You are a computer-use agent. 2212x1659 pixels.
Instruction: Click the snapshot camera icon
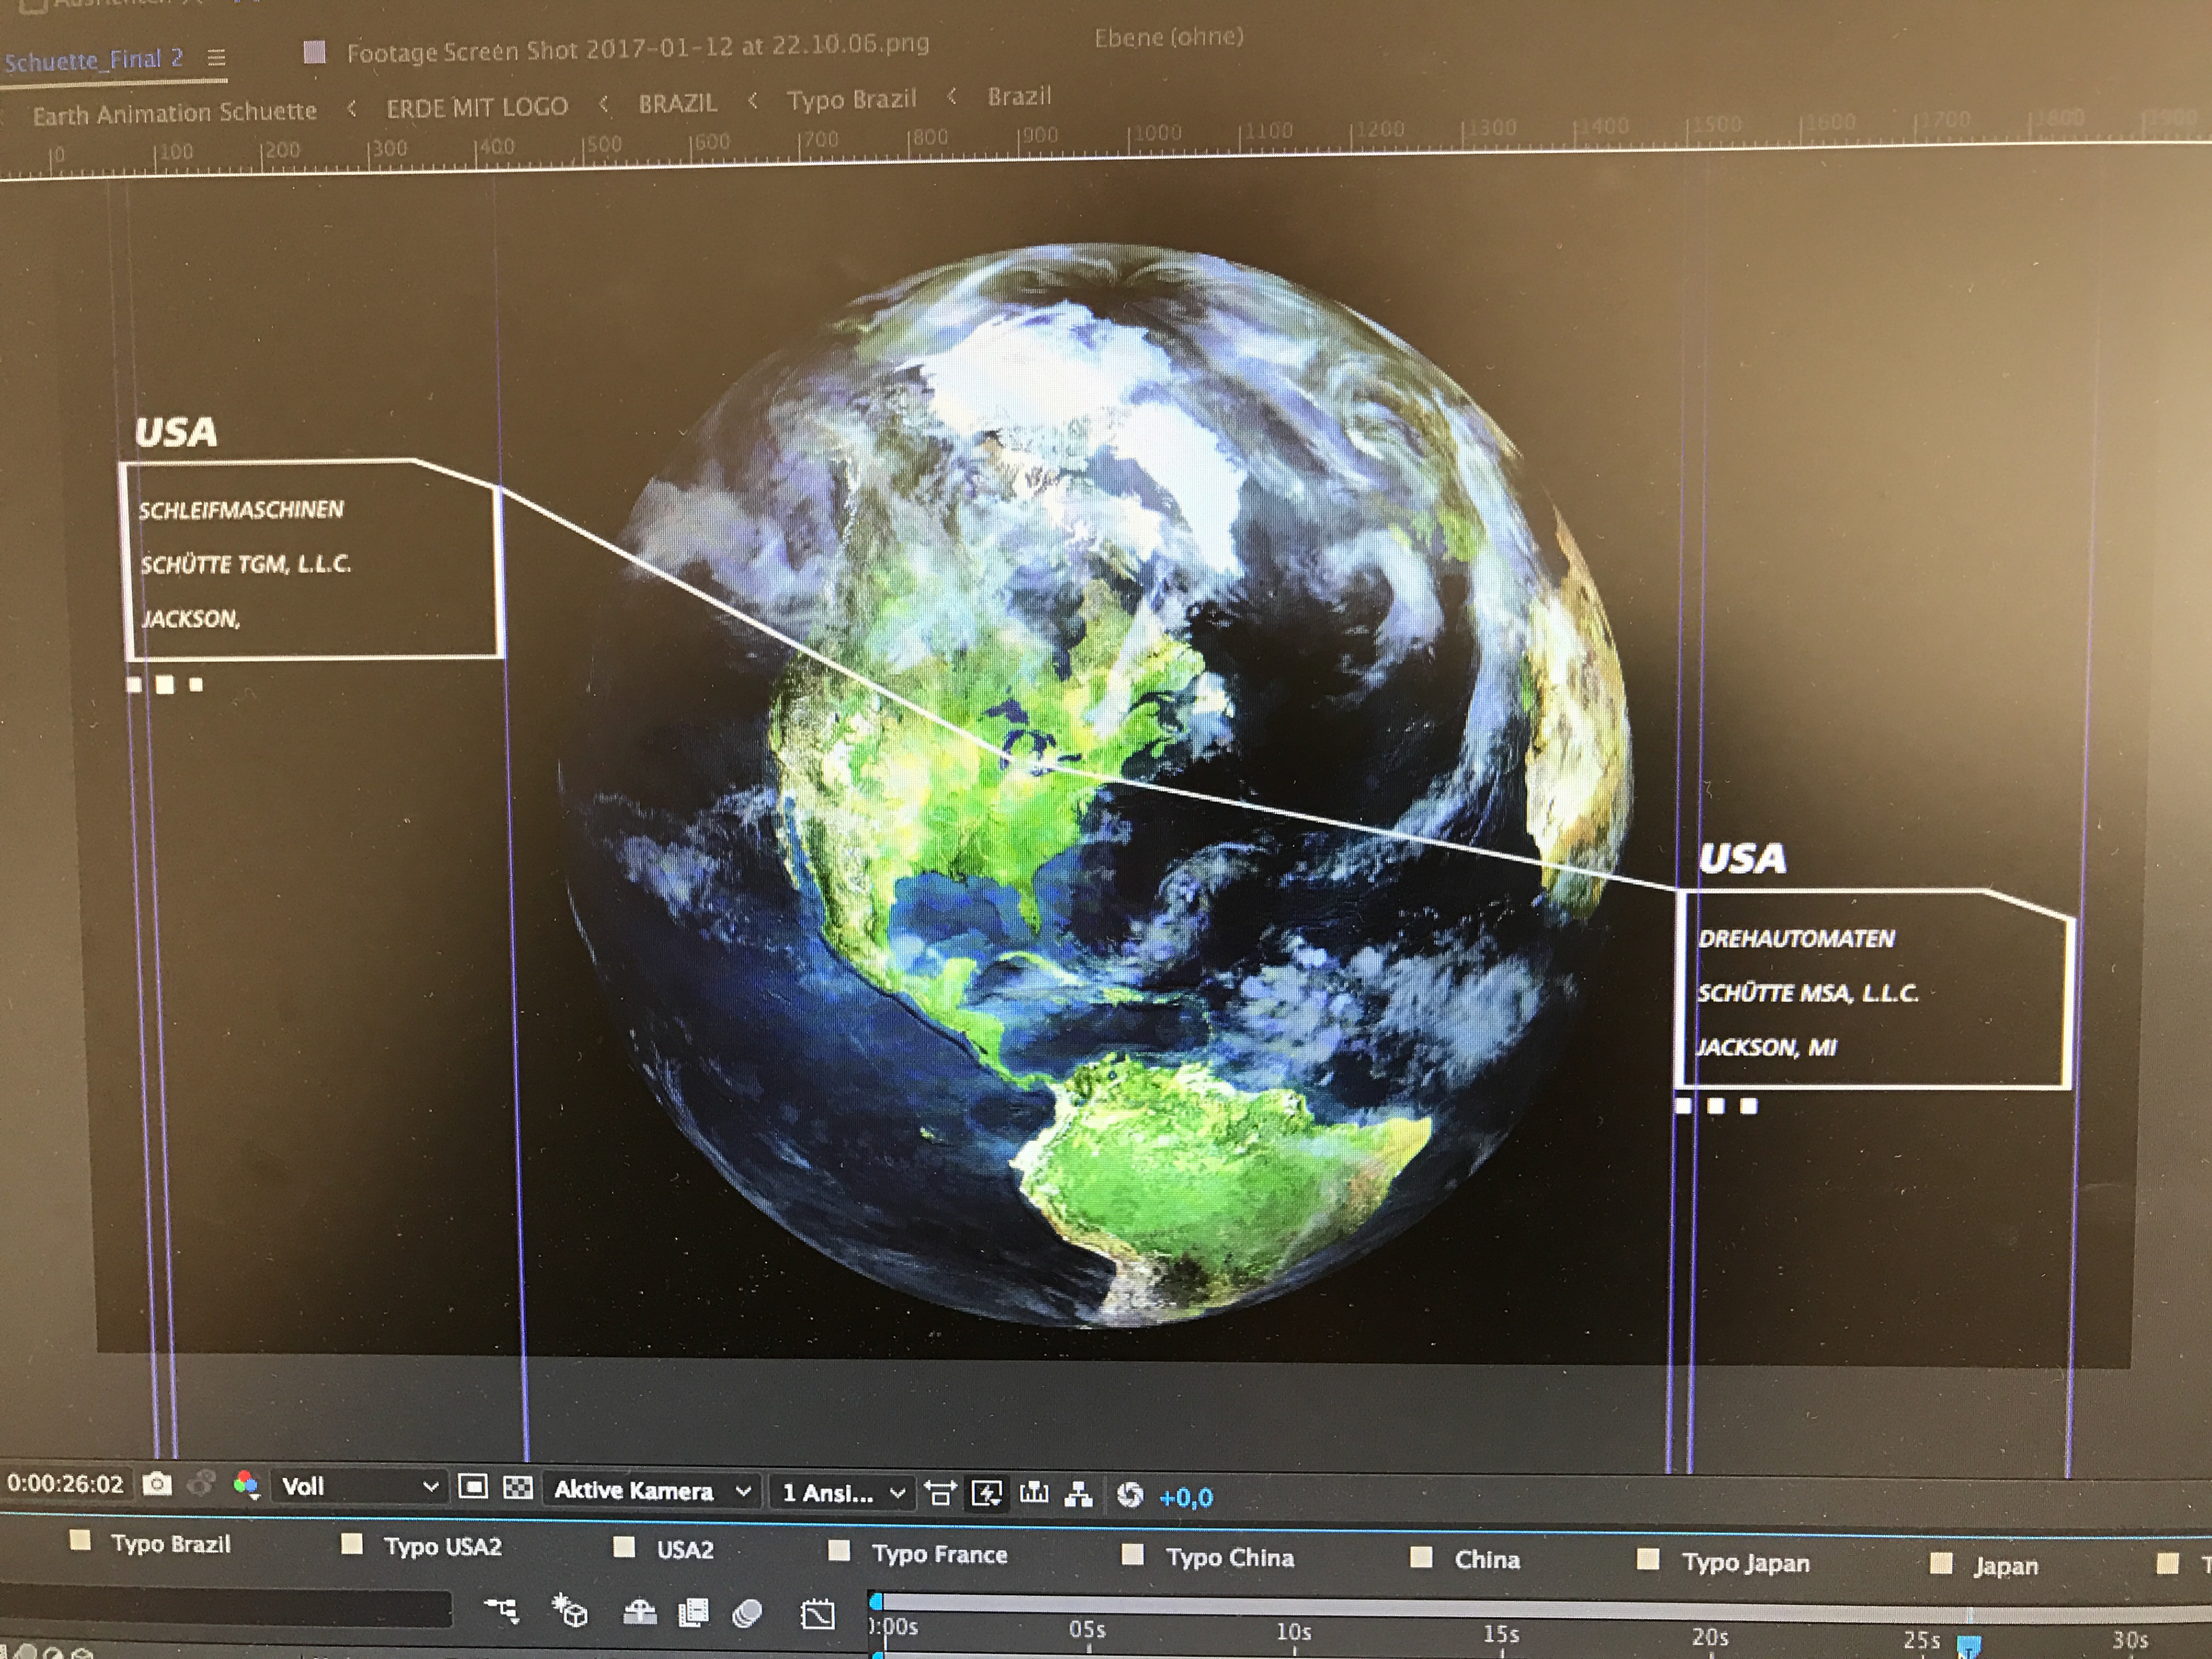(x=157, y=1484)
